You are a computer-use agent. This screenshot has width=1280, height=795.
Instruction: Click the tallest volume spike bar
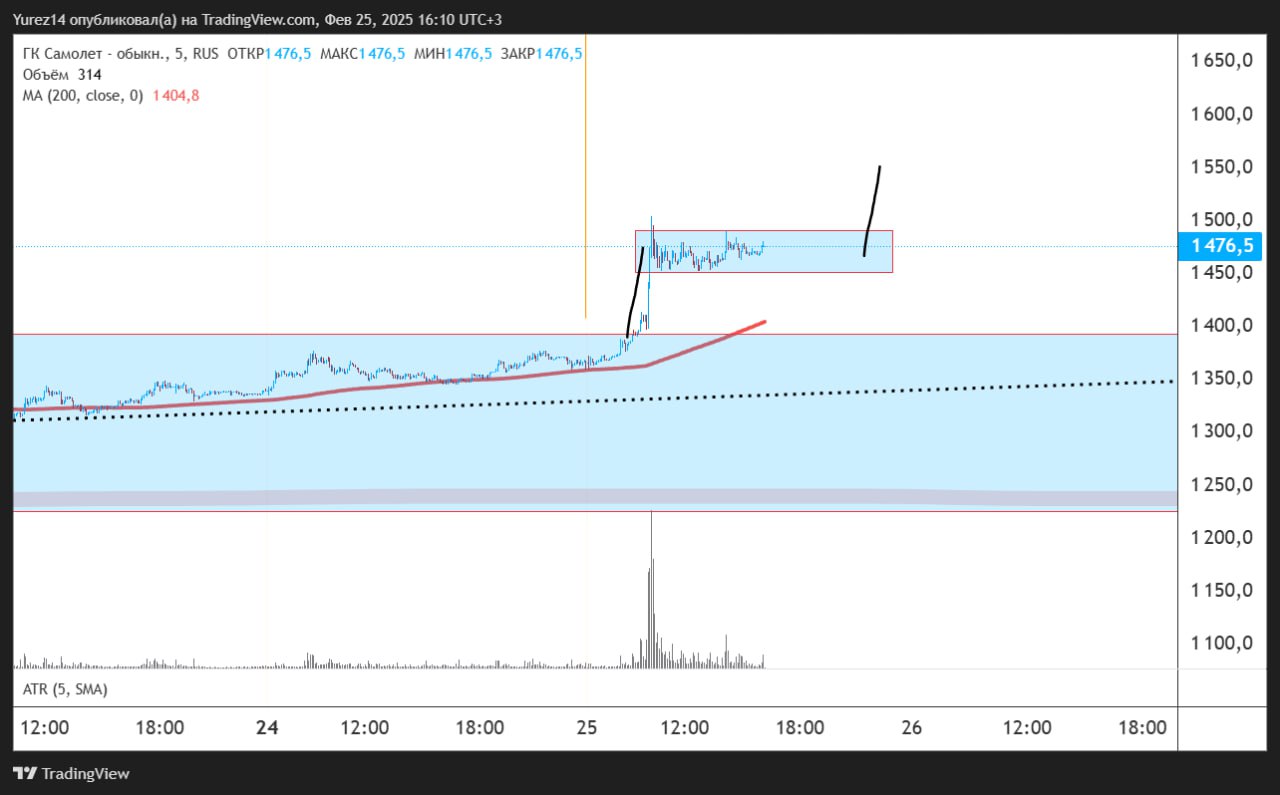(651, 590)
